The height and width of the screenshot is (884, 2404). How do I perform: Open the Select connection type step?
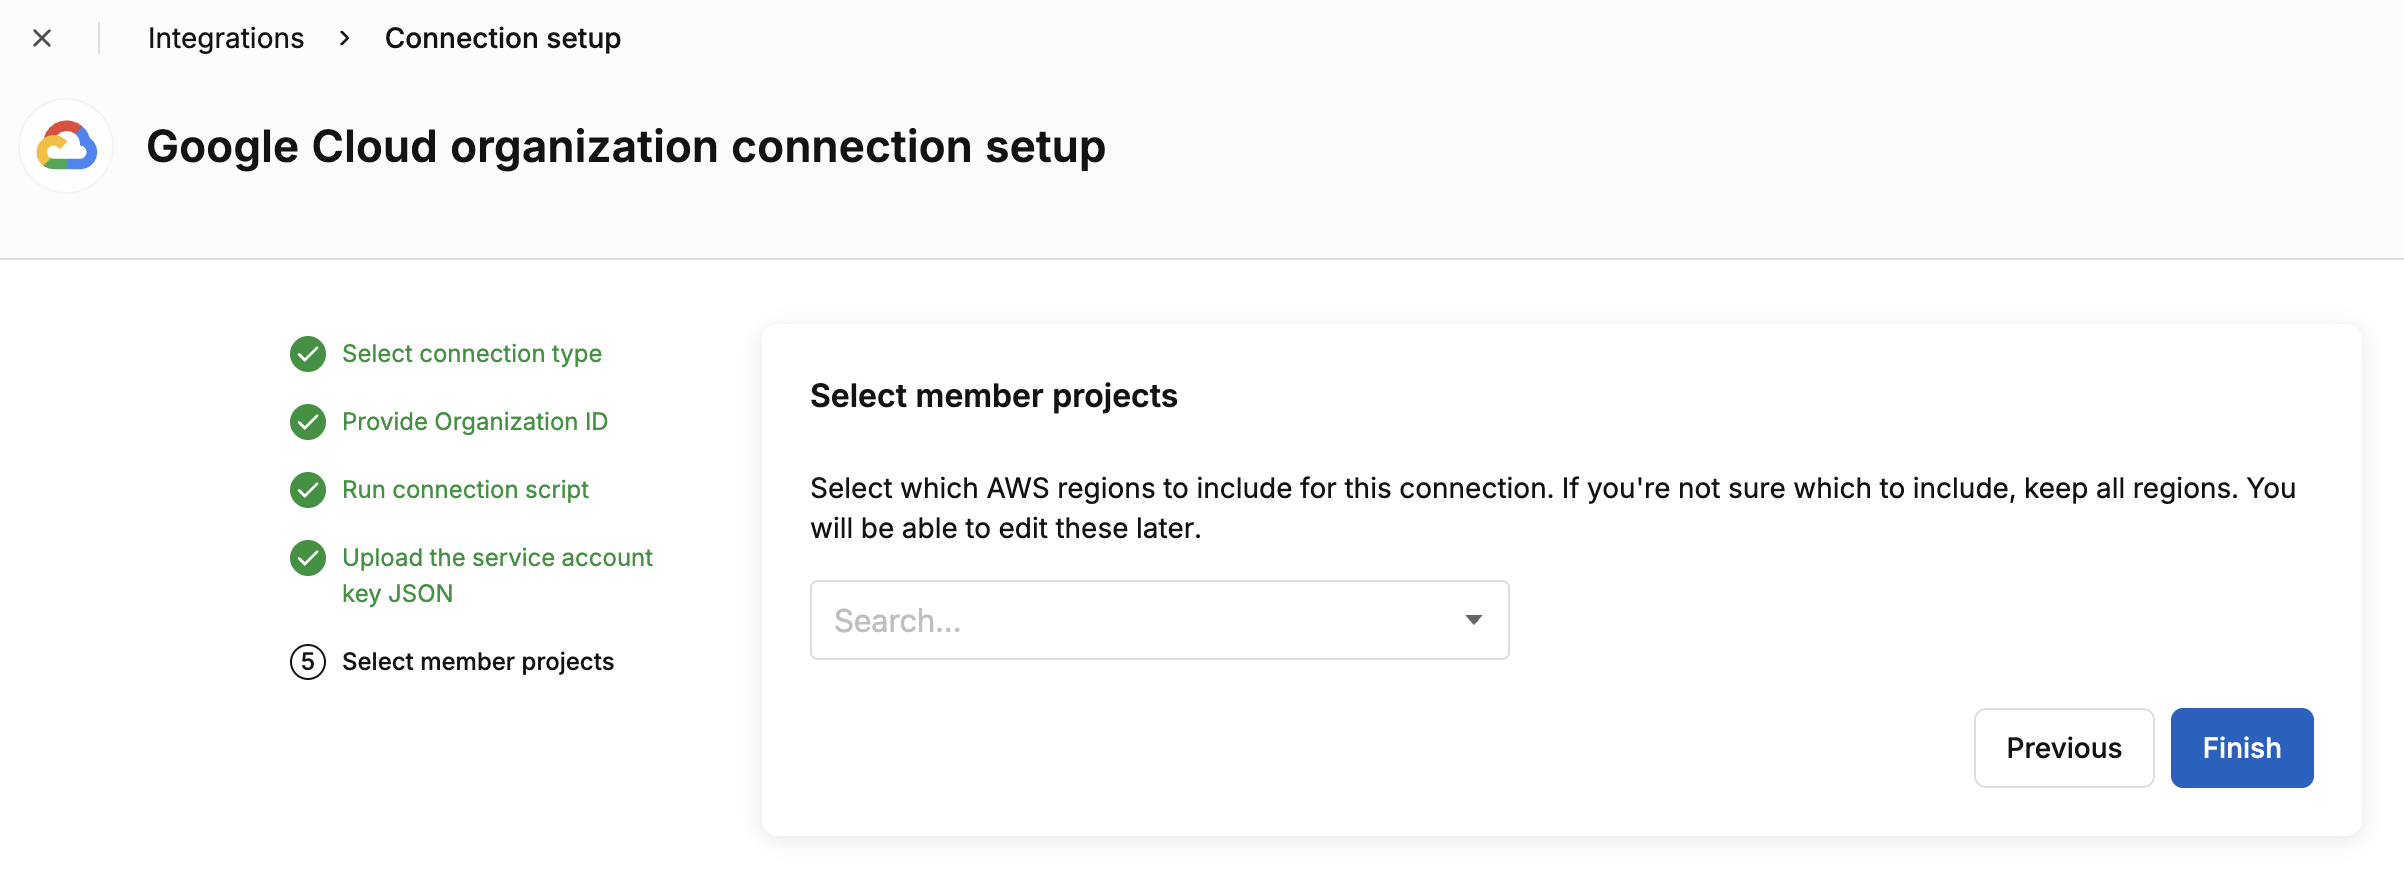coord(472,354)
